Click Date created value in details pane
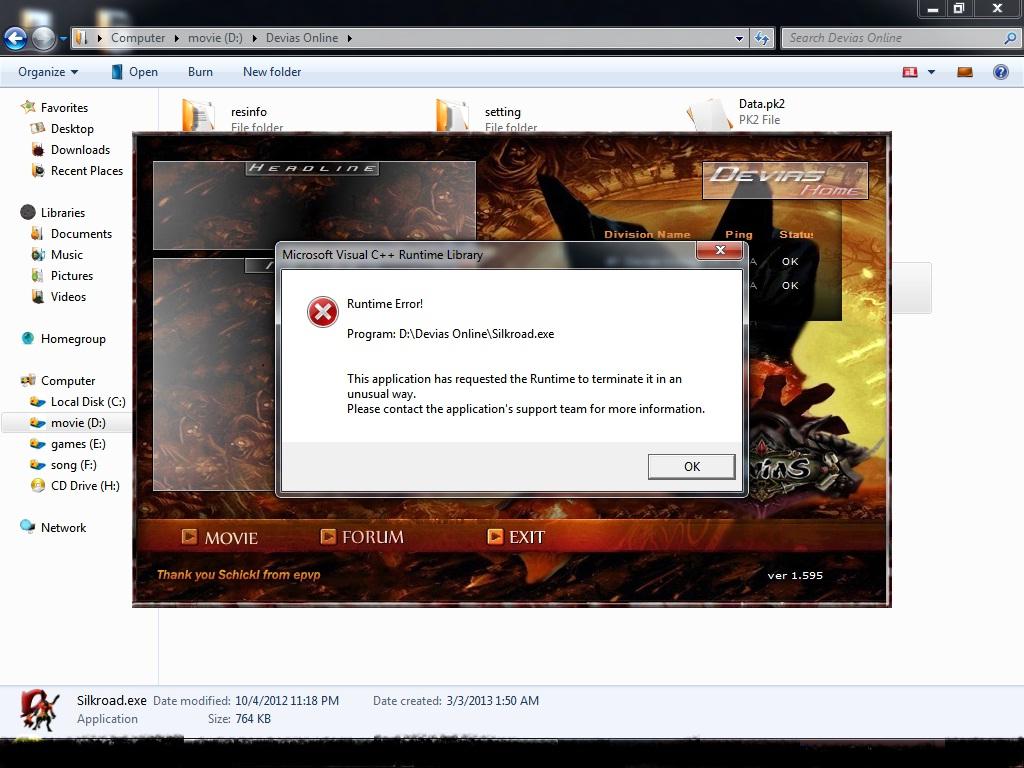Screen dimensions: 1024x768 pos(492,701)
